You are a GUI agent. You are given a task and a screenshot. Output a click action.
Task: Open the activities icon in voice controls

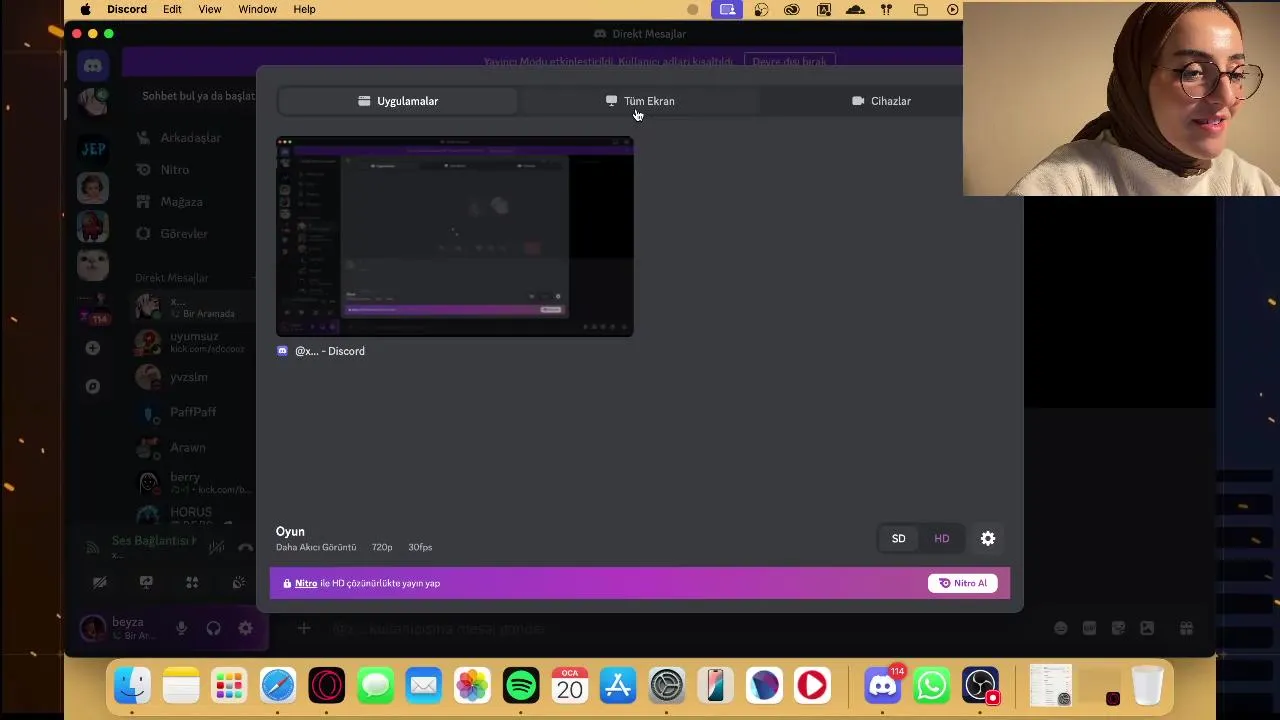coord(192,582)
